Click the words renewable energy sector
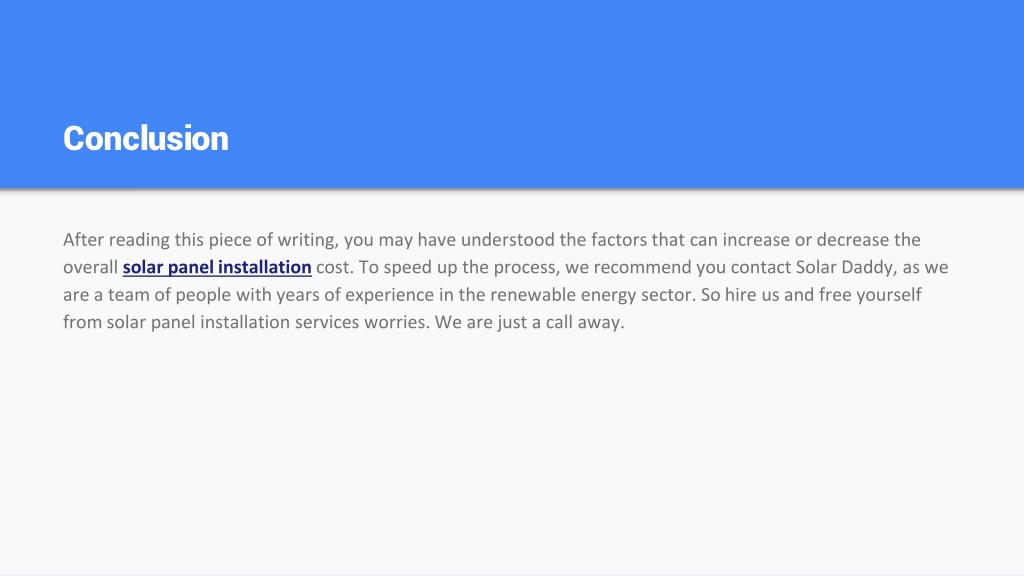 pos(591,295)
